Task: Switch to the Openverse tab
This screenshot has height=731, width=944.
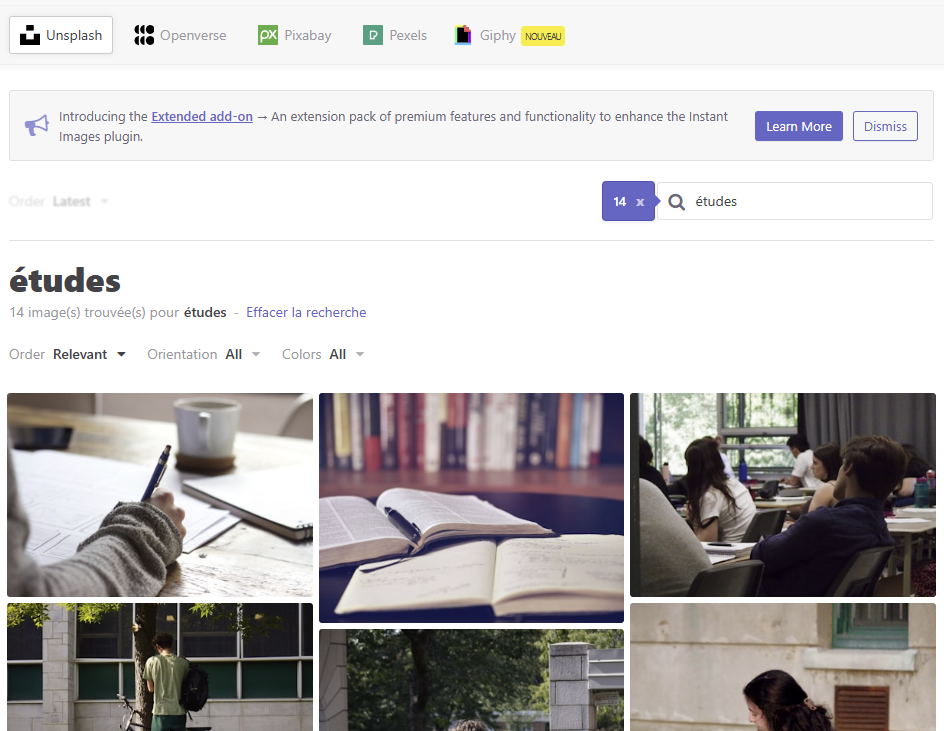Action: click(180, 35)
